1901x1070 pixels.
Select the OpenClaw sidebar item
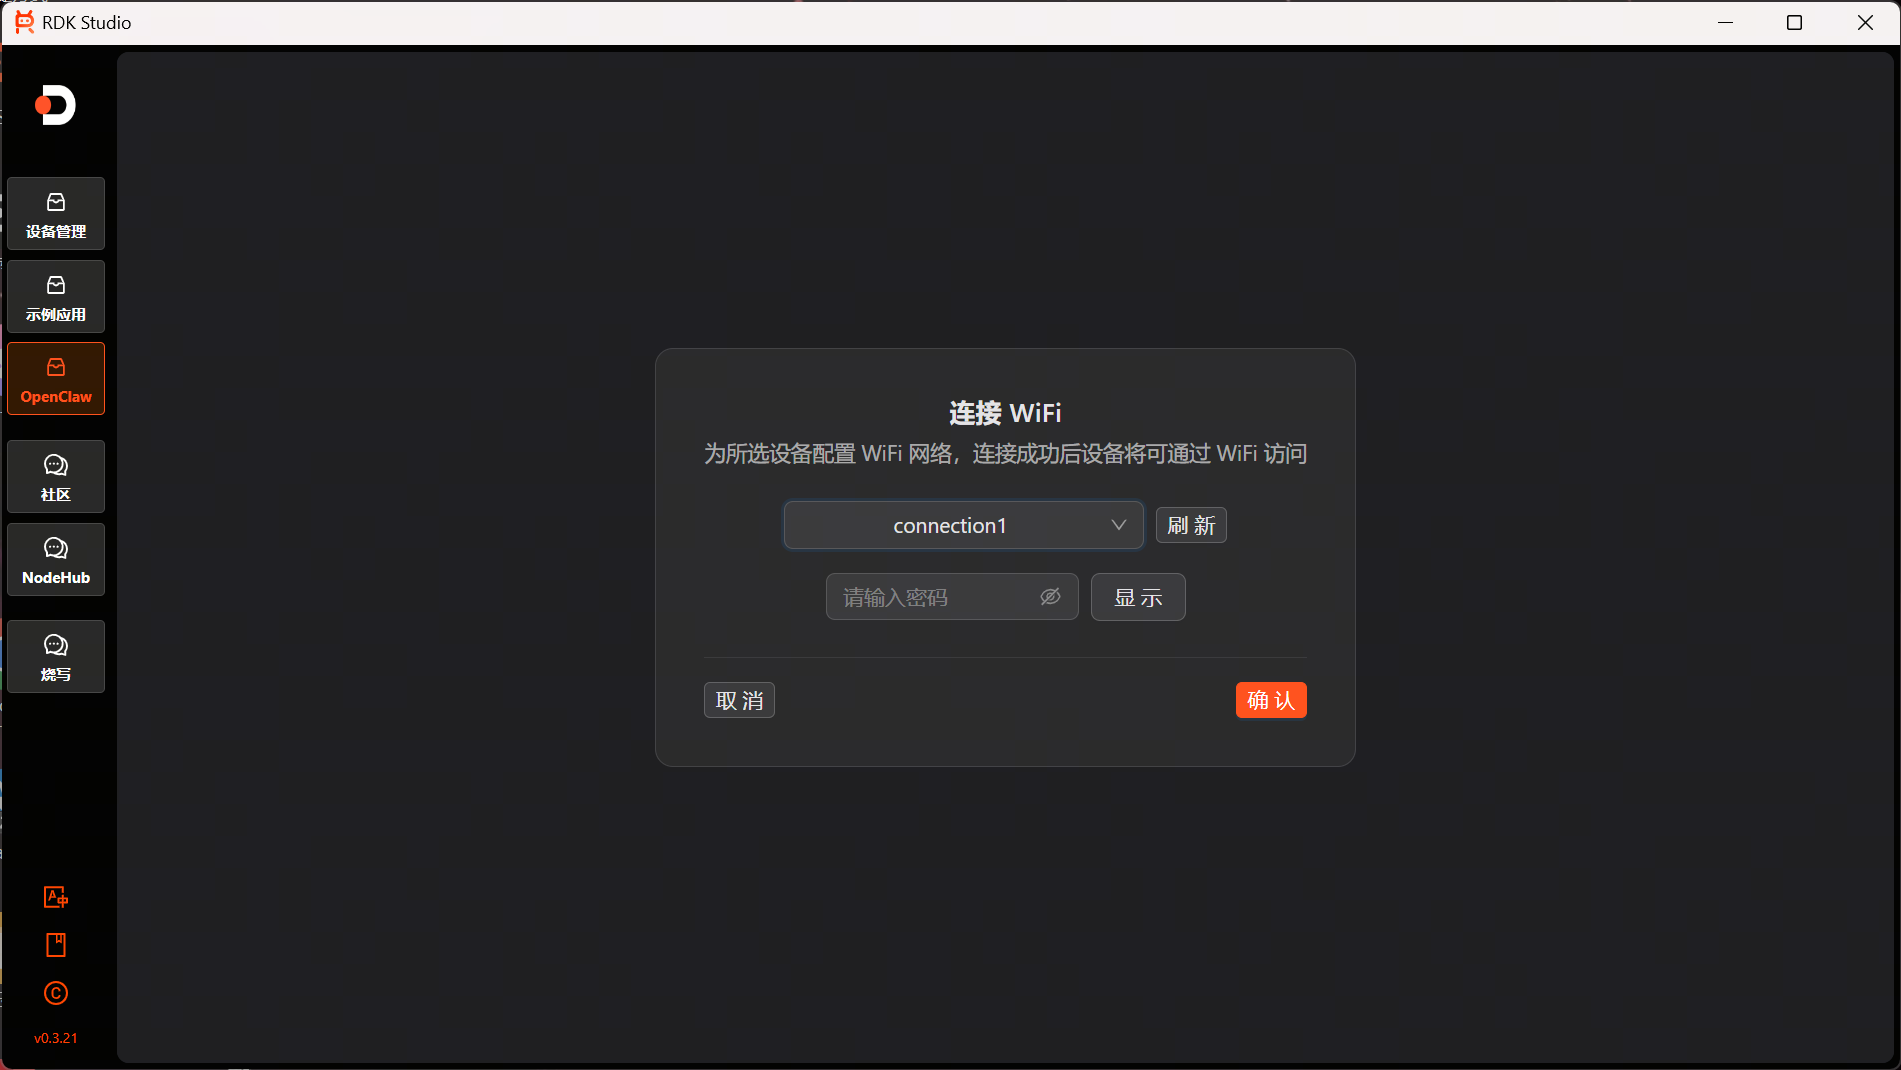[56, 379]
